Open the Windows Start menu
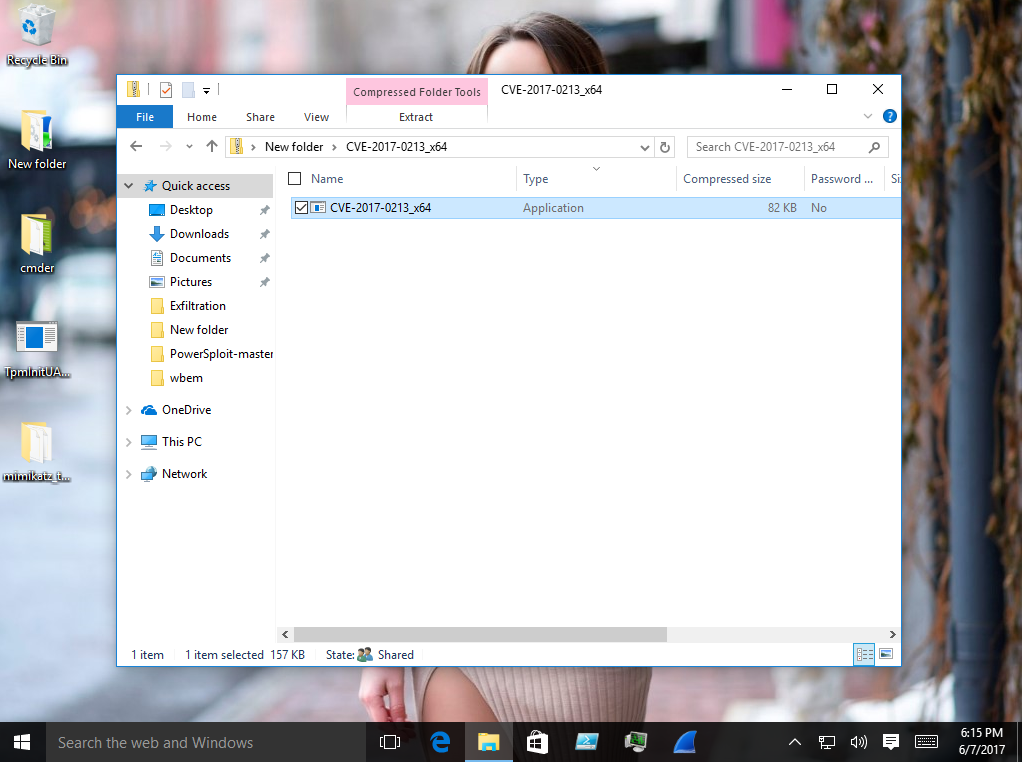Screen dimensions: 1022x762 point(22,742)
